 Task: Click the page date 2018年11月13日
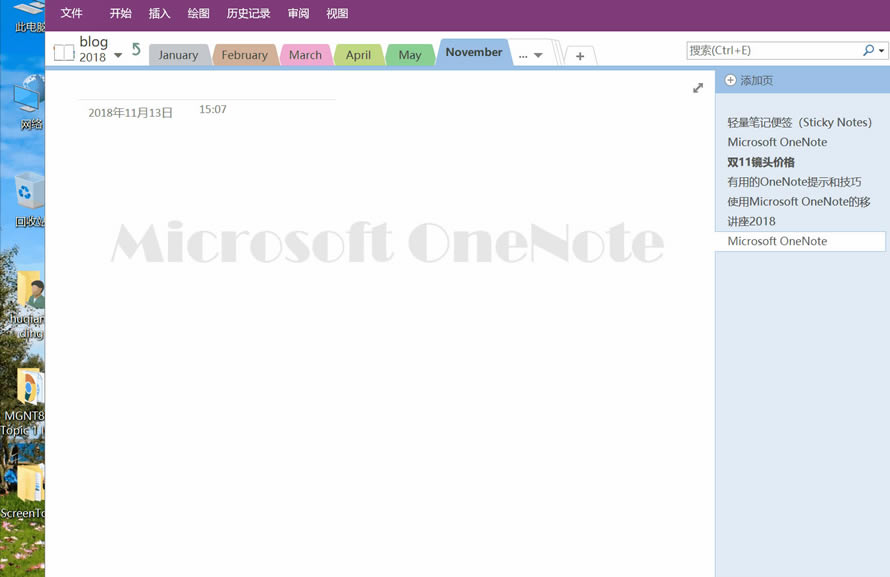(x=131, y=113)
